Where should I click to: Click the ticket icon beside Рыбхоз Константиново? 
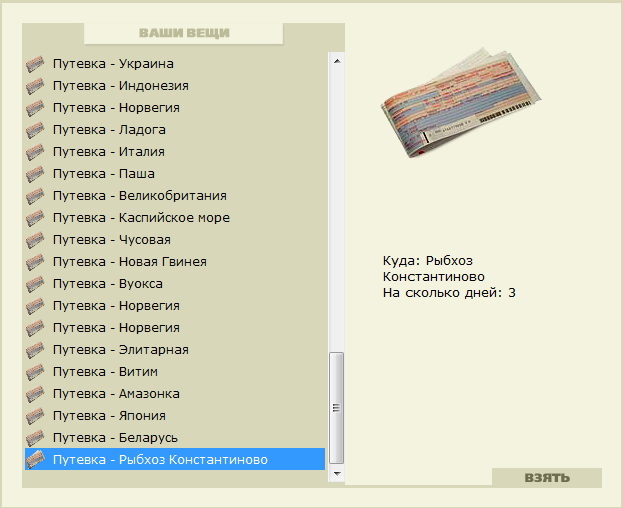click(35, 460)
